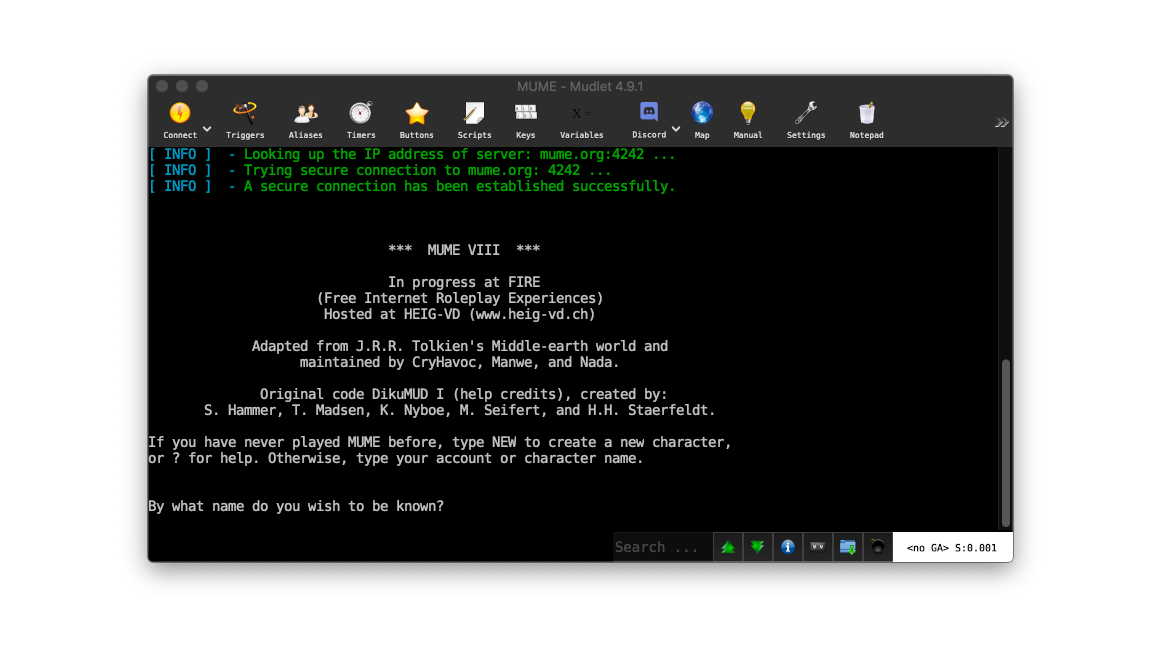The width and height of the screenshot is (1160, 653).
Task: Click the blue folder logging icon
Action: (x=848, y=547)
